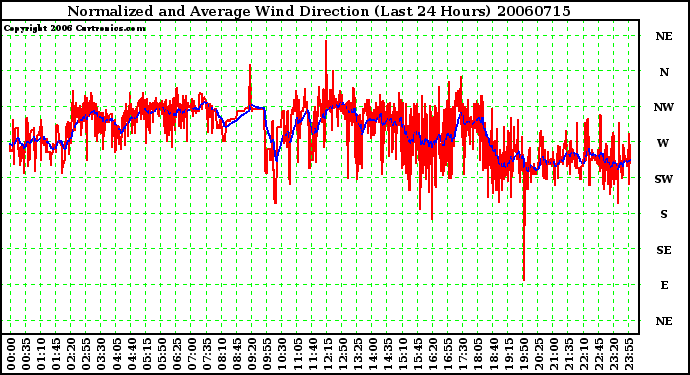Screen dimensions: 690x375
Task: Click the '15:10' time label
Action: coord(403,354)
